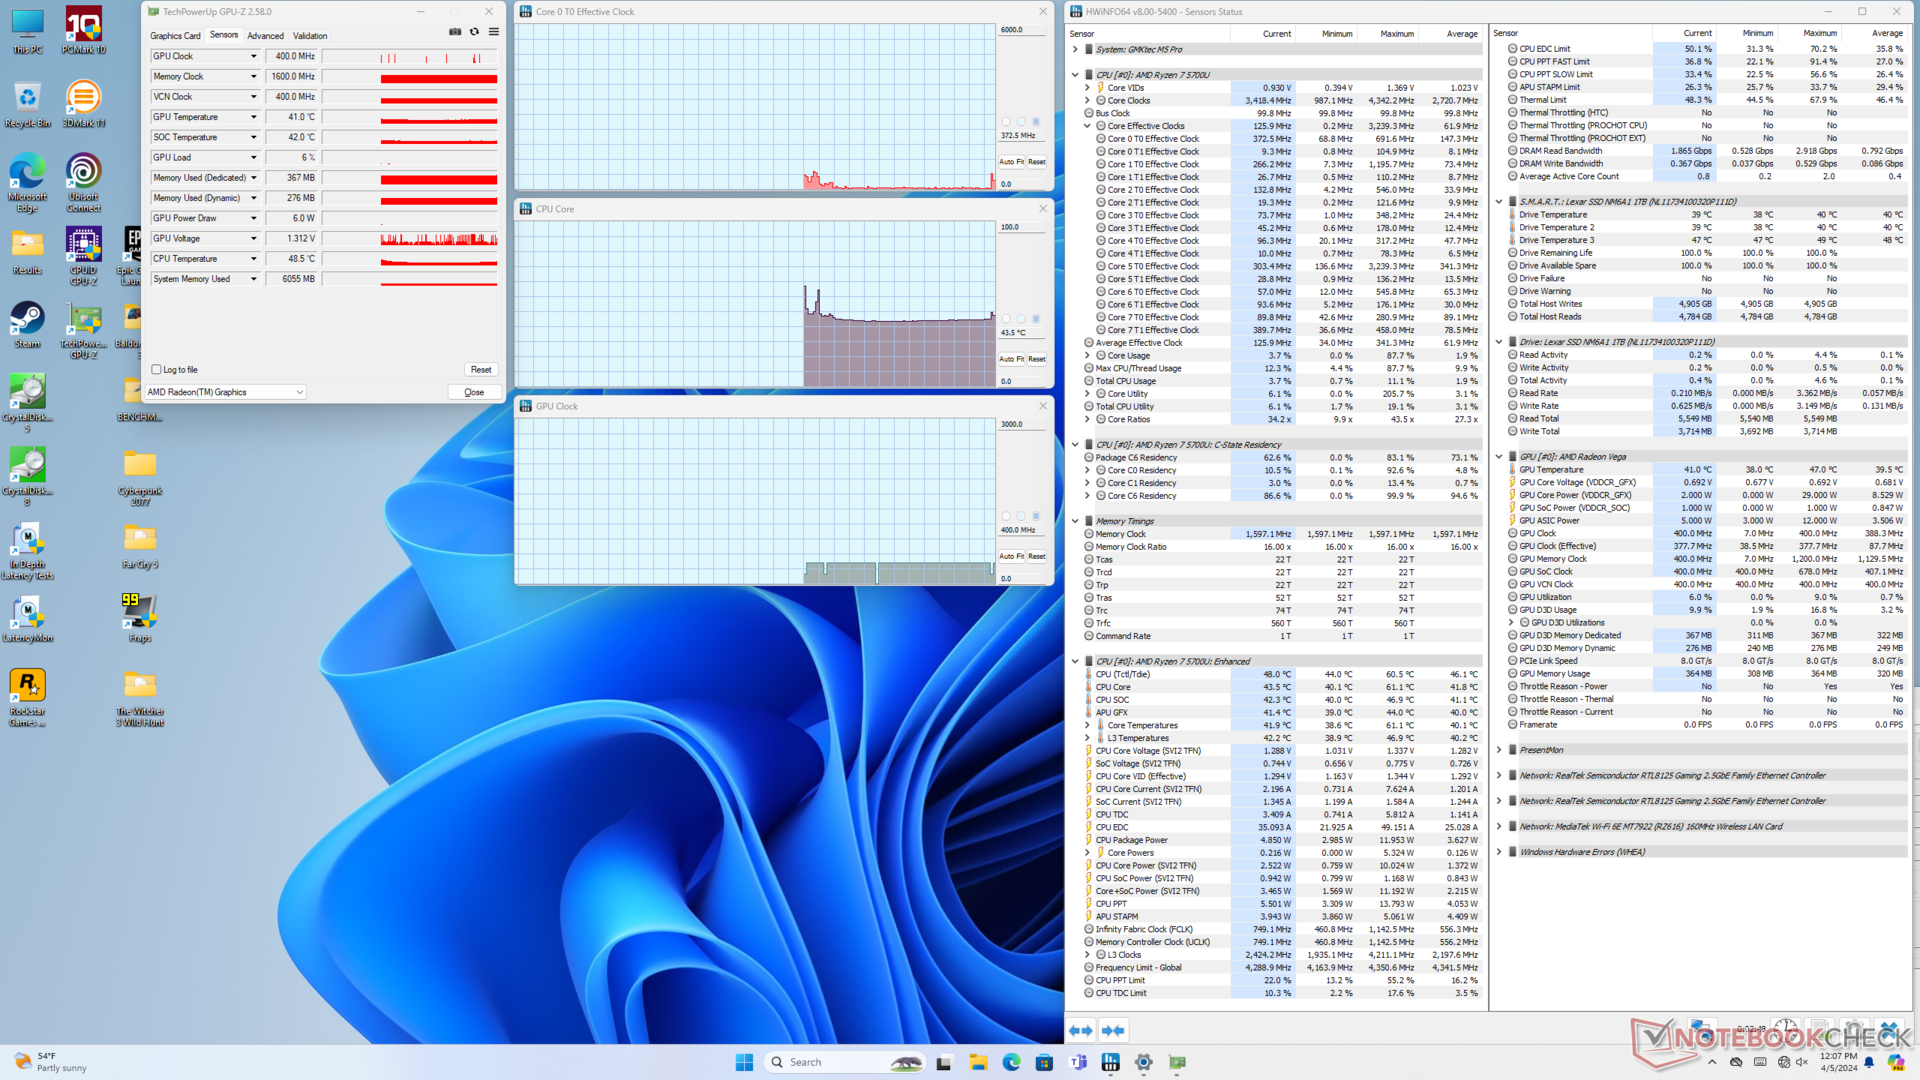Click the GPU-Z screenshot camera icon
Viewport: 1920px width, 1080px height.
(x=455, y=32)
